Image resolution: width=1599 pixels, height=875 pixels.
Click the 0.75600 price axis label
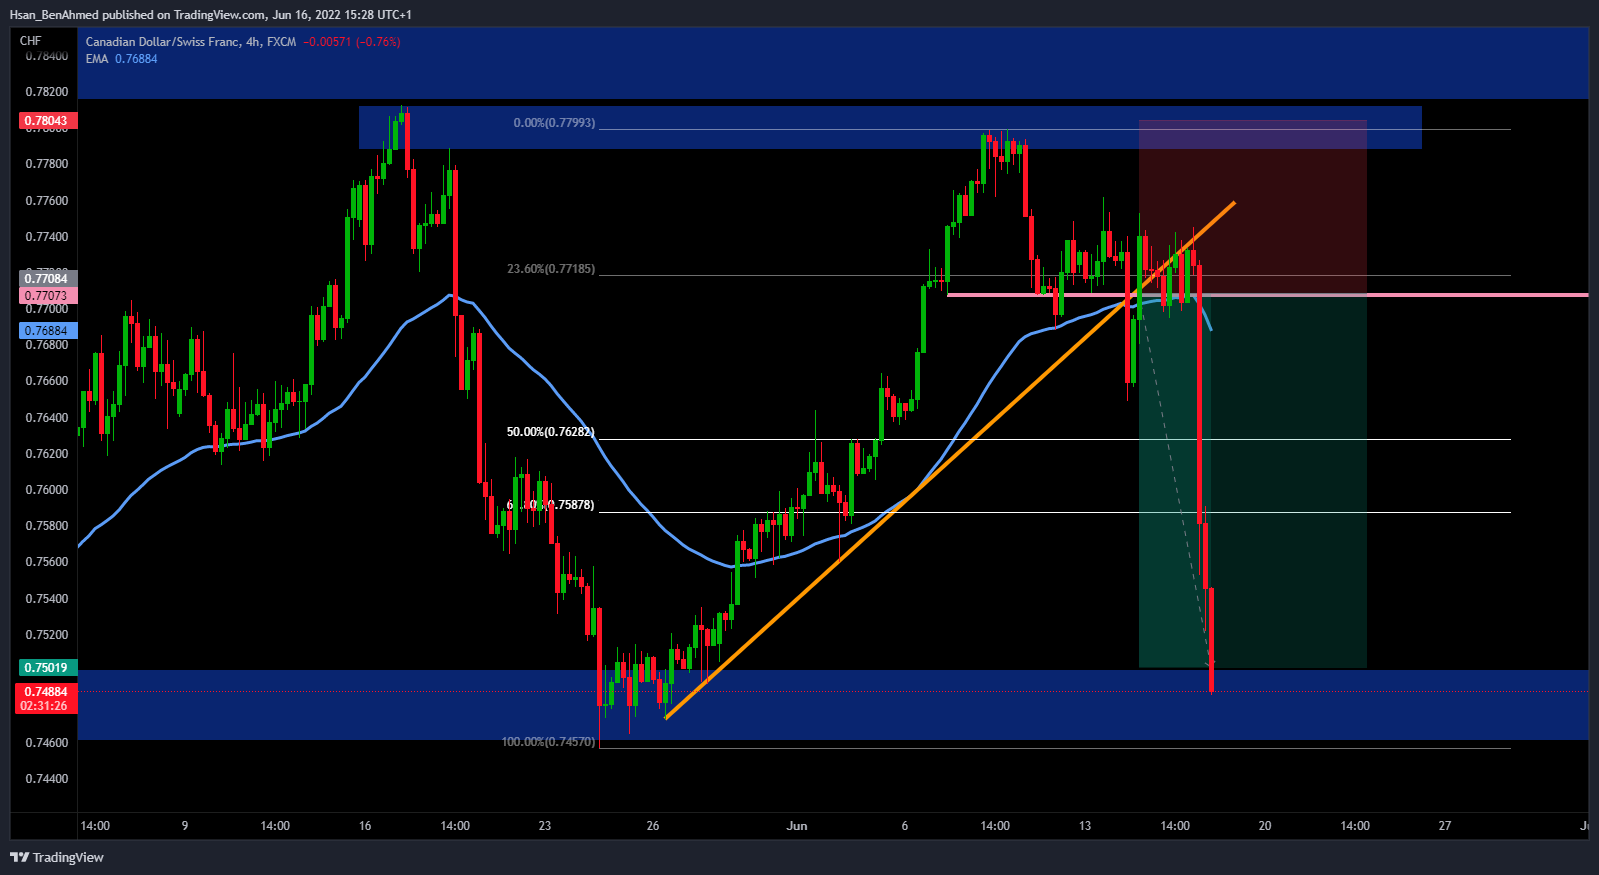pos(47,562)
